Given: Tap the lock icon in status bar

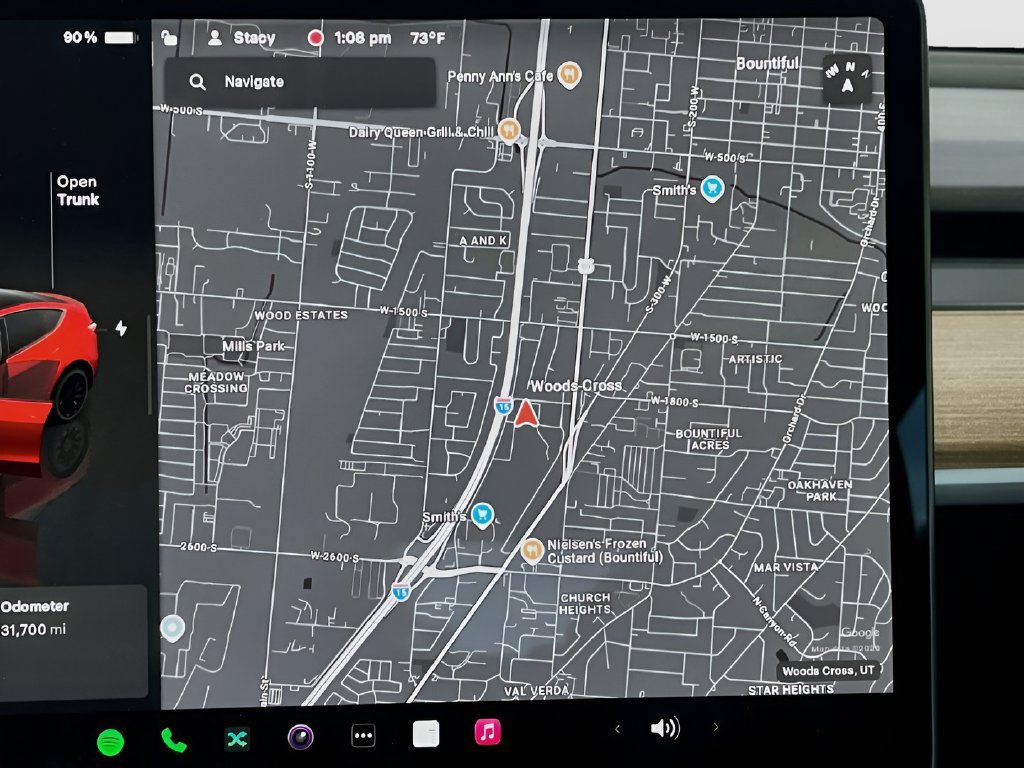Looking at the screenshot, I should (x=169, y=37).
